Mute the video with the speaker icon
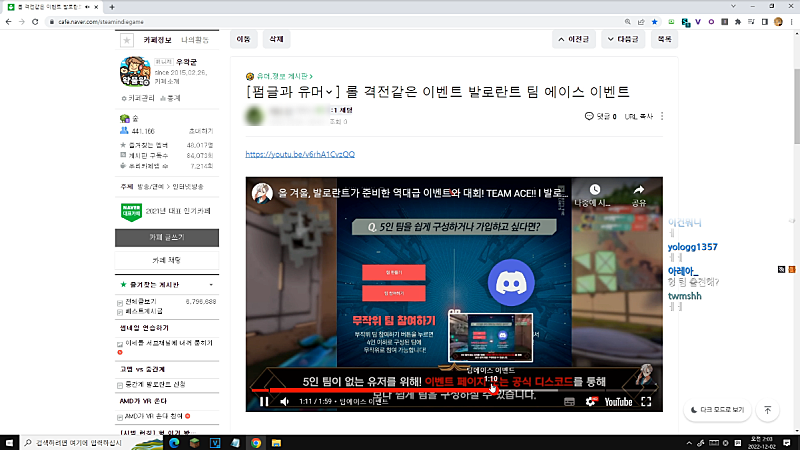This screenshot has height=450, width=800. pyautogui.click(x=285, y=402)
